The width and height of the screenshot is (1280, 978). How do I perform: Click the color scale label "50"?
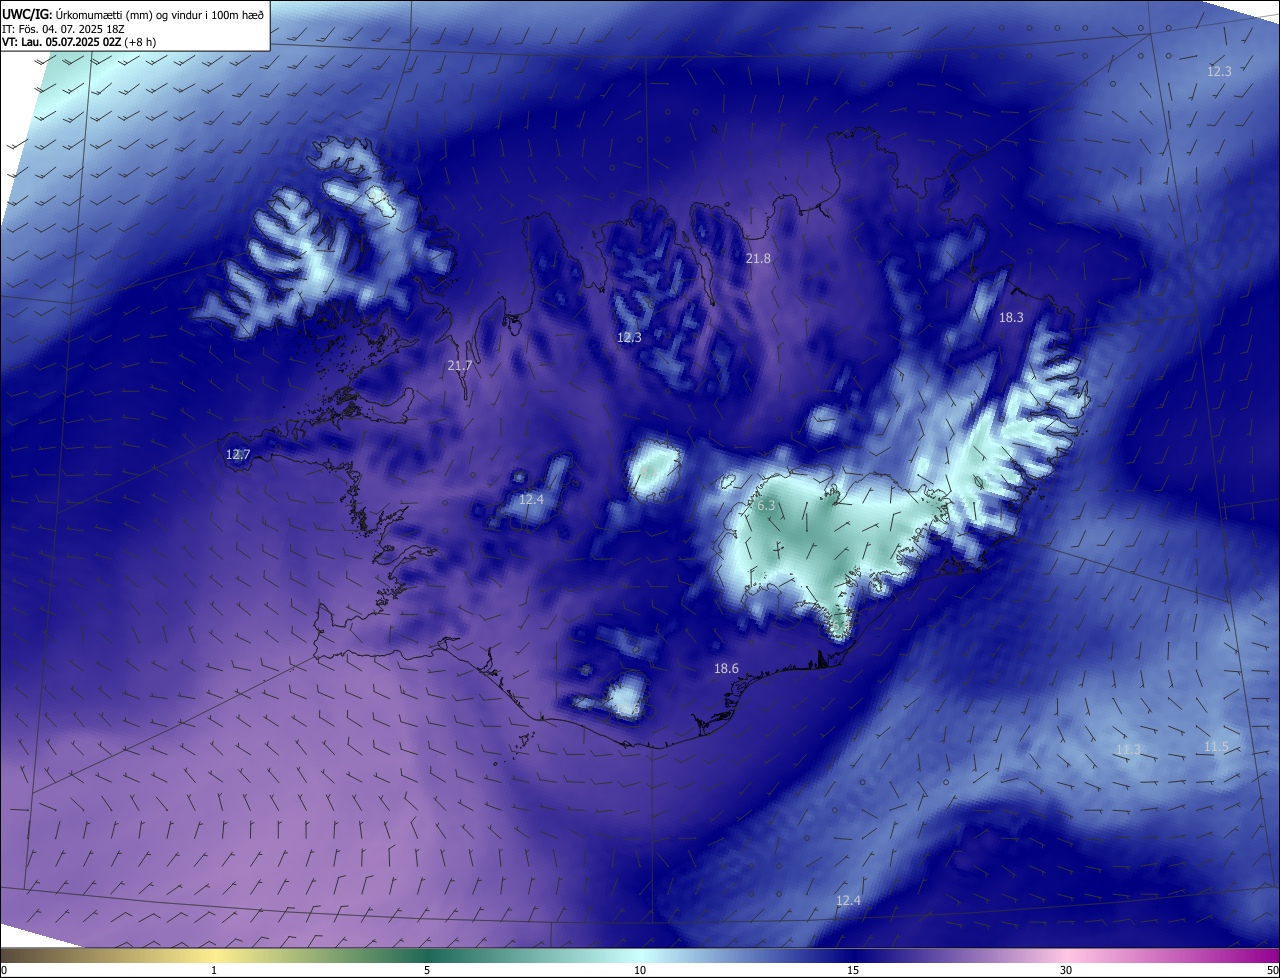click(1272, 970)
